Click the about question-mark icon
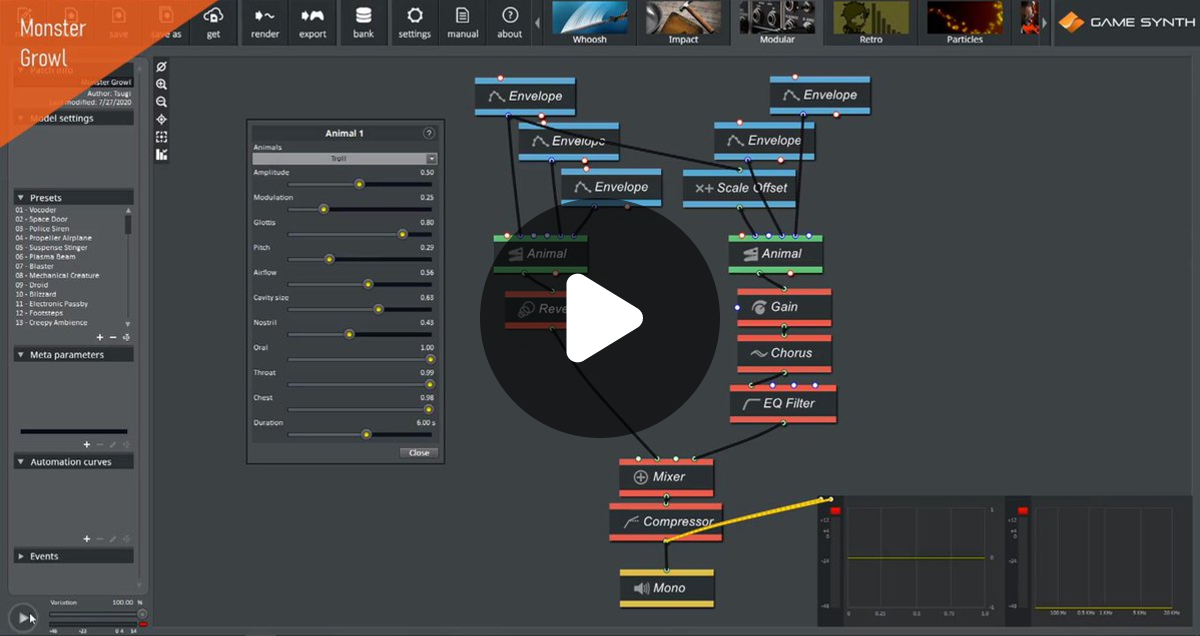Screen dimensions: 1200x636 point(510,16)
